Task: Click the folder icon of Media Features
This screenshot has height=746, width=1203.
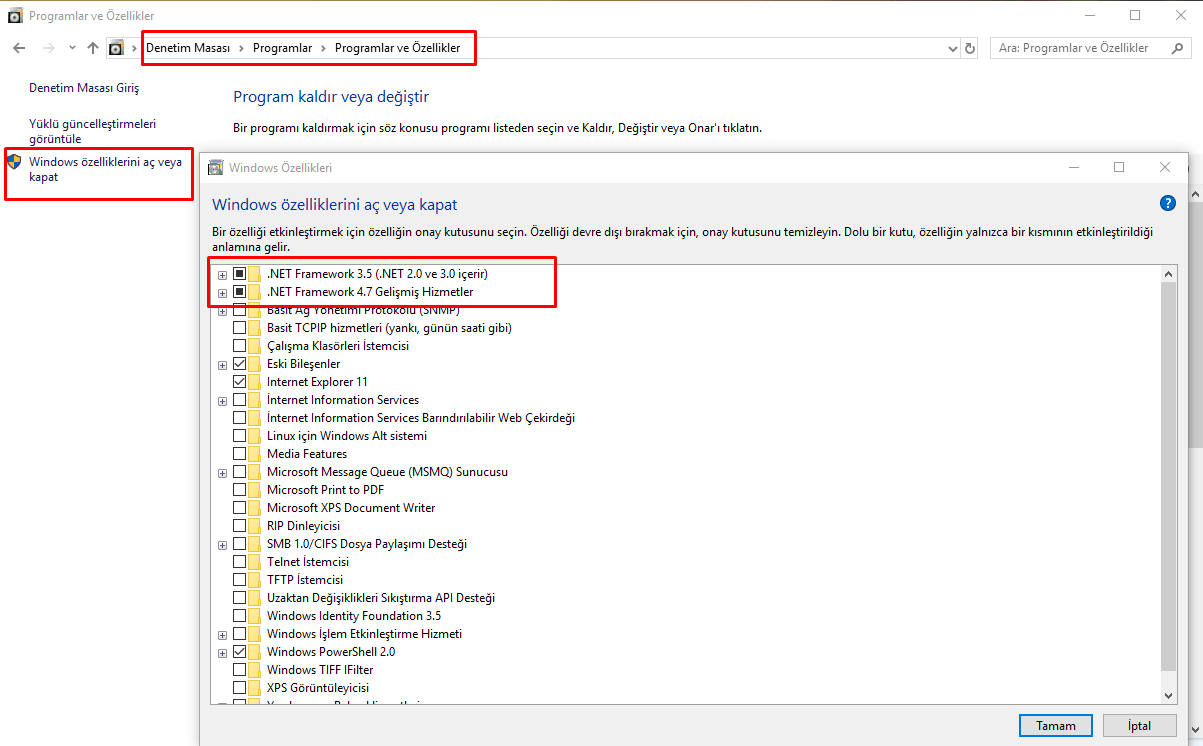Action: point(254,453)
